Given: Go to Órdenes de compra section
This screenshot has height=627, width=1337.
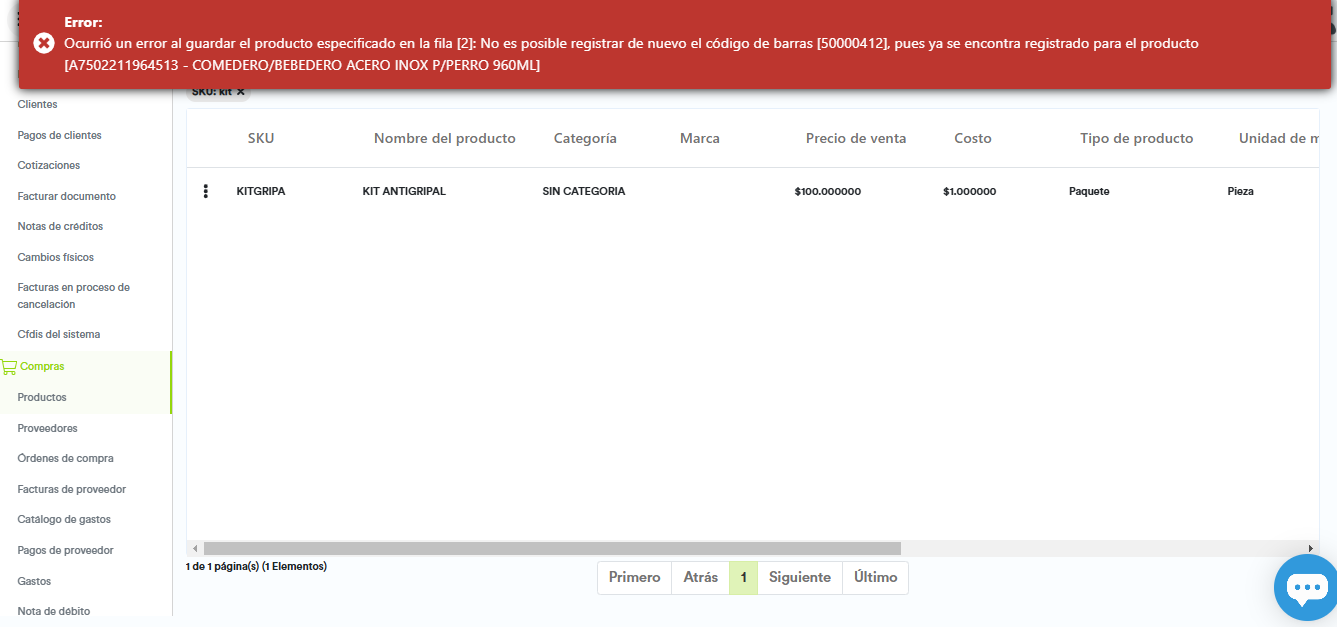Looking at the screenshot, I should pos(65,458).
